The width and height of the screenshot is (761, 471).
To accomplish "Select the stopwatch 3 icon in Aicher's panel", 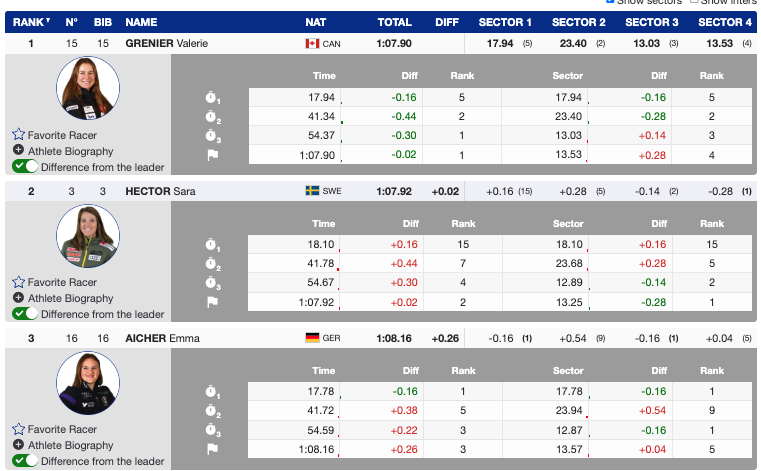I will 212,430.
